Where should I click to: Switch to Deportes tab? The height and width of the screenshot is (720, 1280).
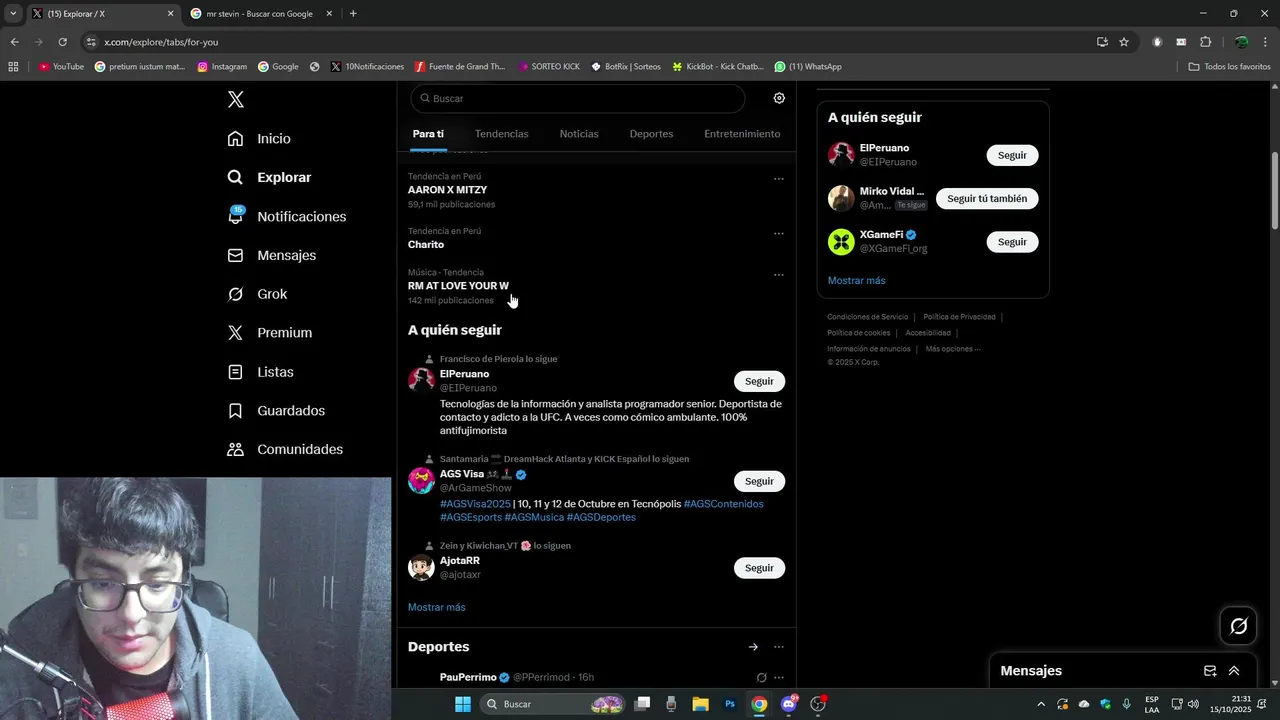651,134
